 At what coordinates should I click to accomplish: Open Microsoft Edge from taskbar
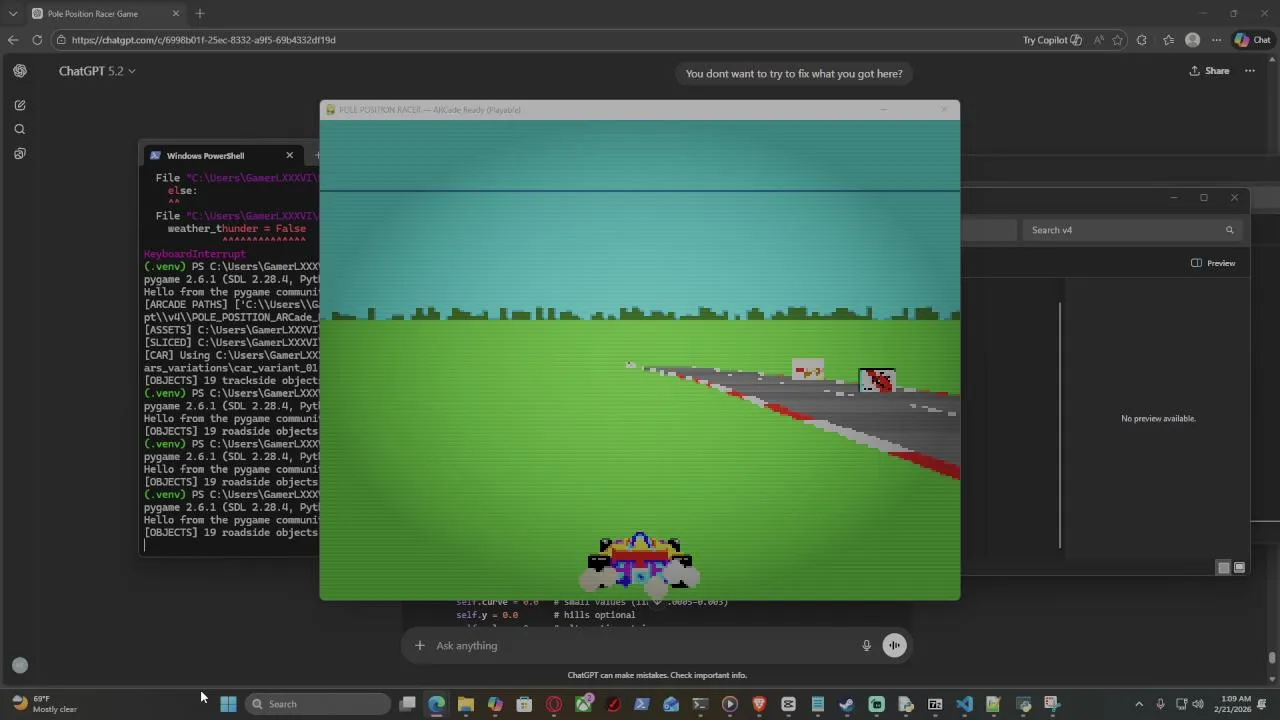(437, 704)
